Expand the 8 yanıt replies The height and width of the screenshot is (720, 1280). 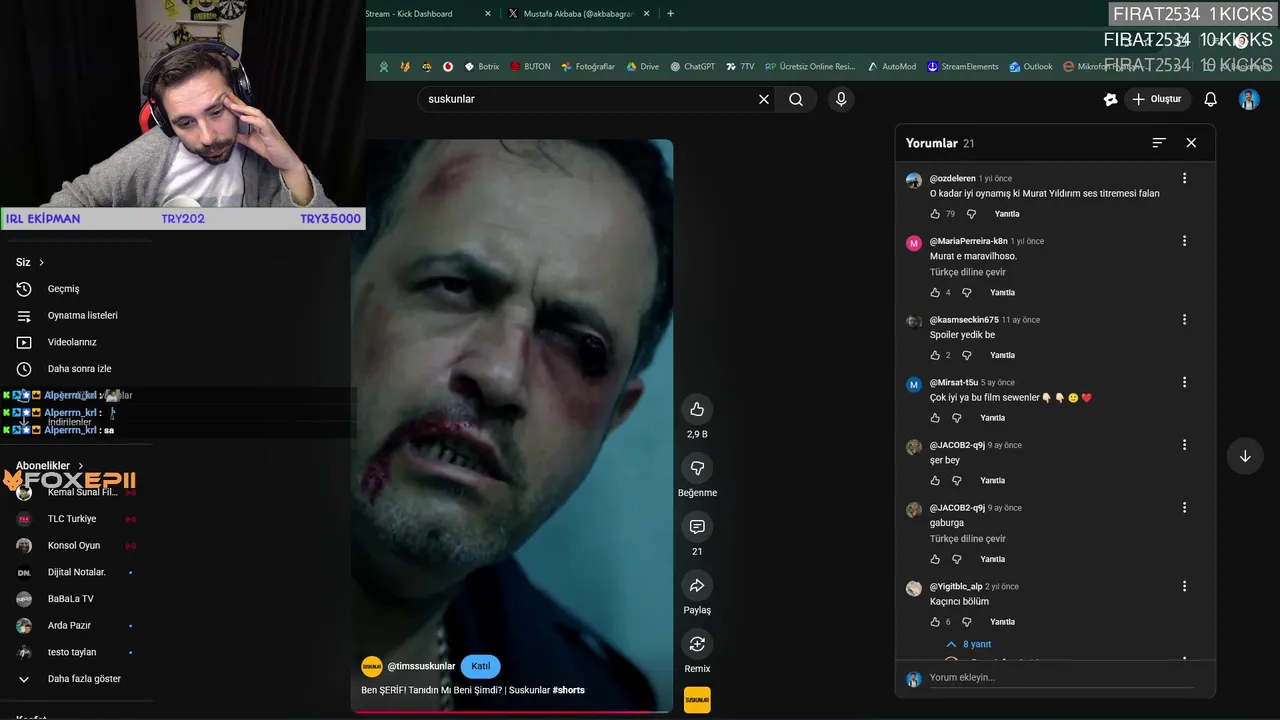pos(968,644)
